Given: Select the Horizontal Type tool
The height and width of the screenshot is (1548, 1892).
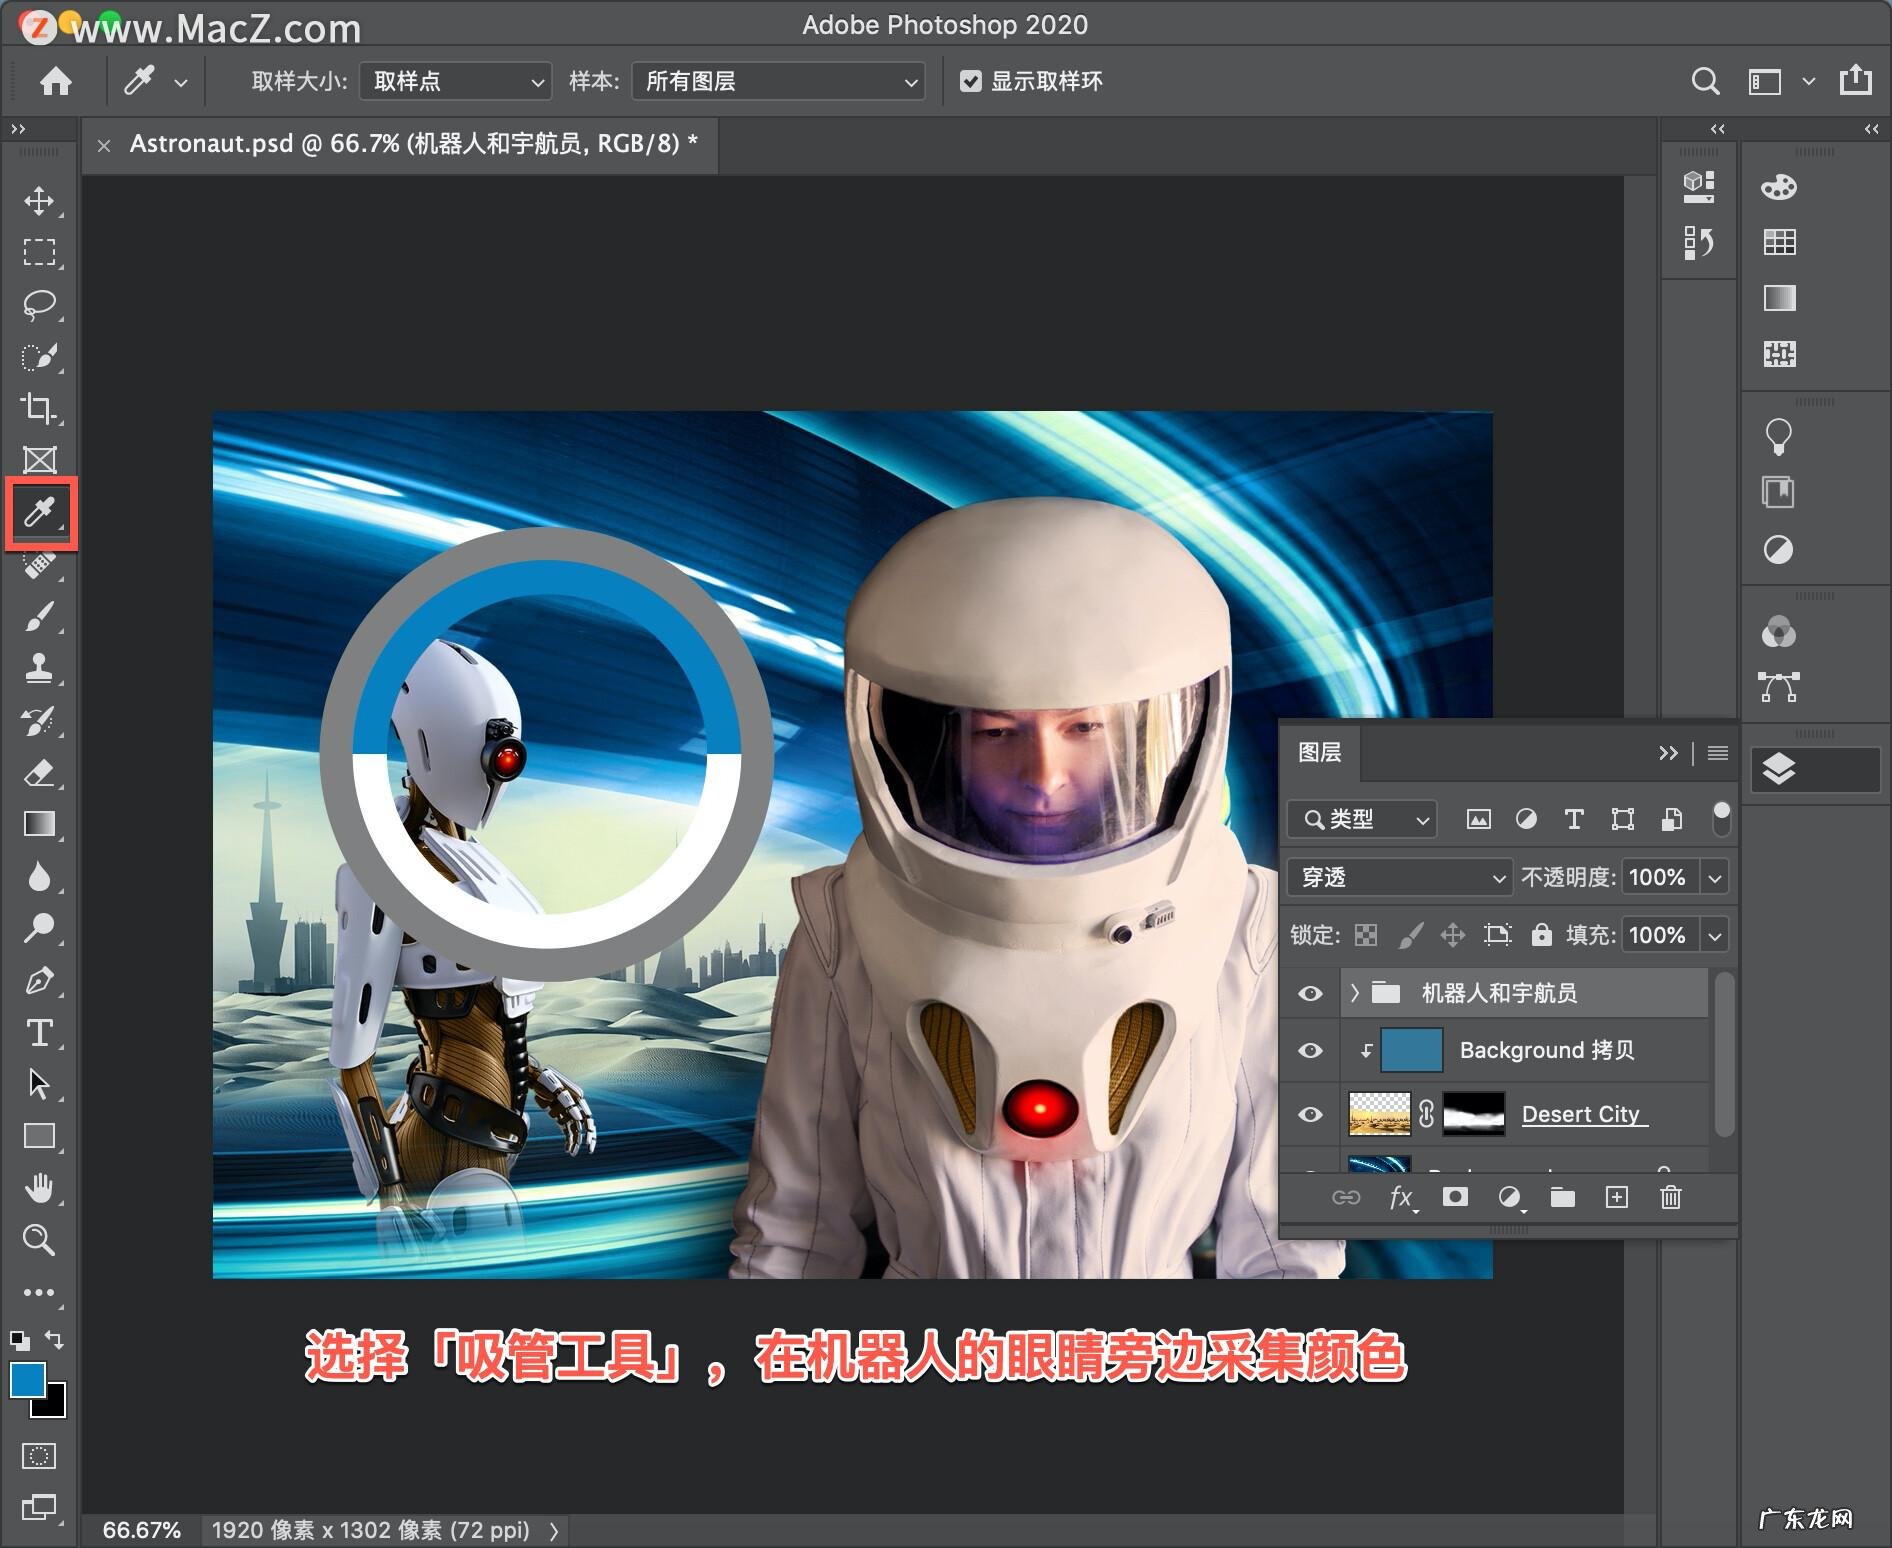Looking at the screenshot, I should 39,1032.
